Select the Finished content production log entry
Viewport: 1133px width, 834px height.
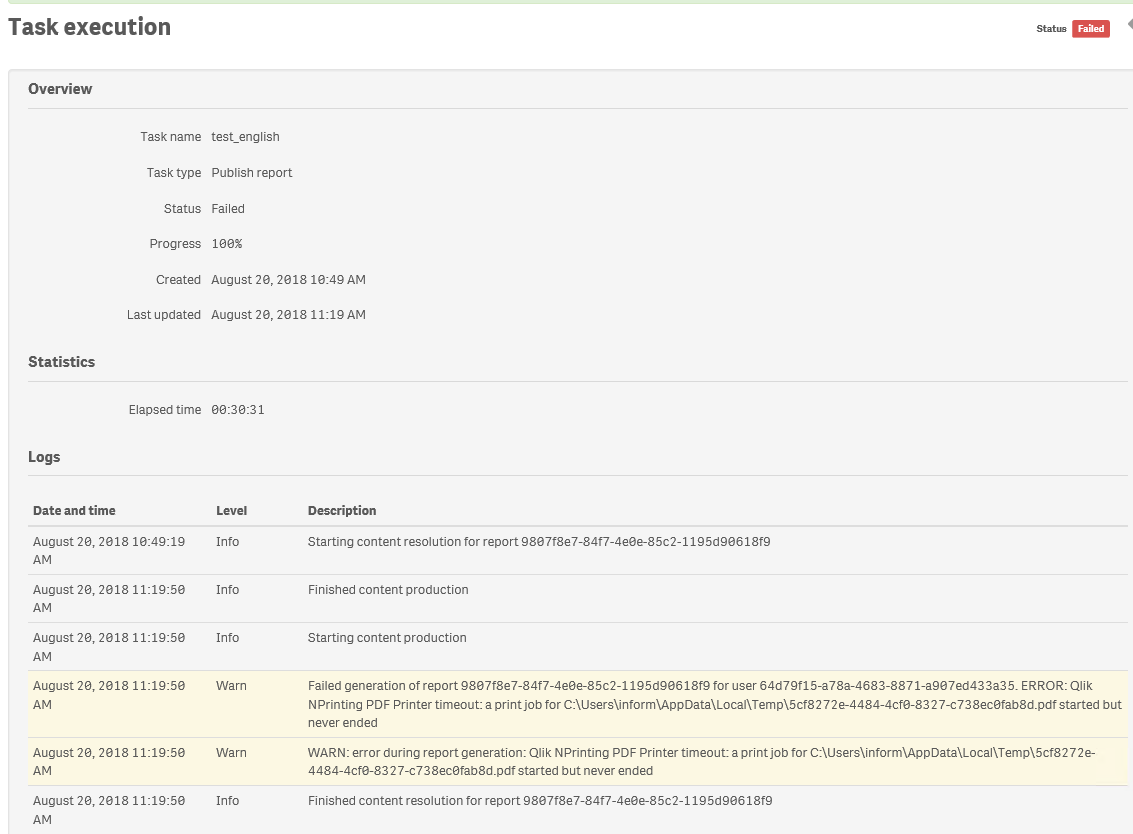[x=388, y=590]
